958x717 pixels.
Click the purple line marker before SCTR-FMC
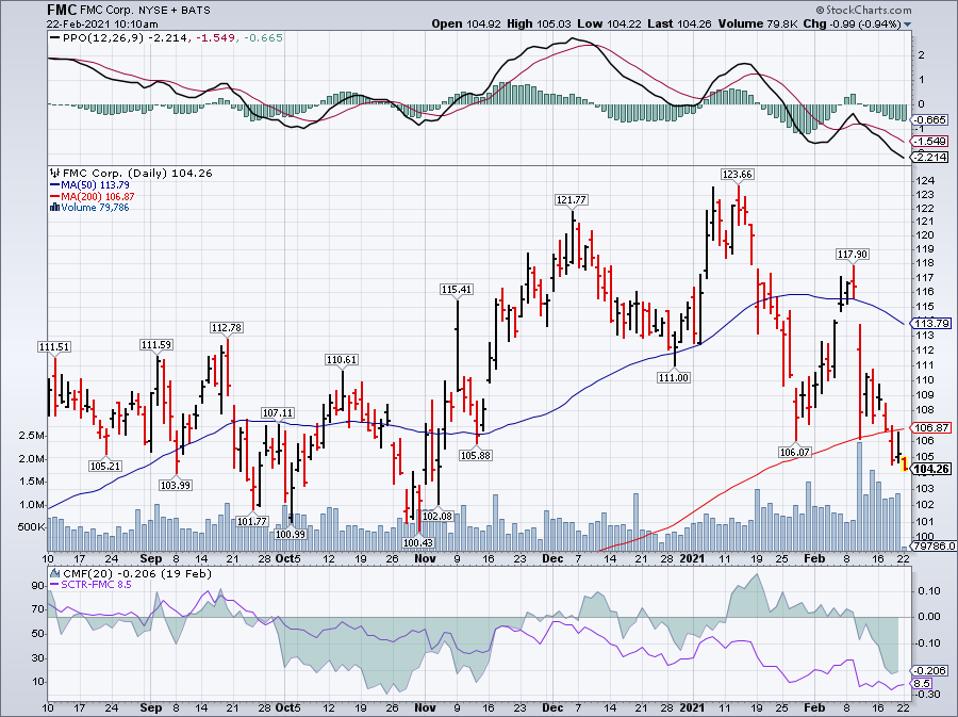[54, 584]
